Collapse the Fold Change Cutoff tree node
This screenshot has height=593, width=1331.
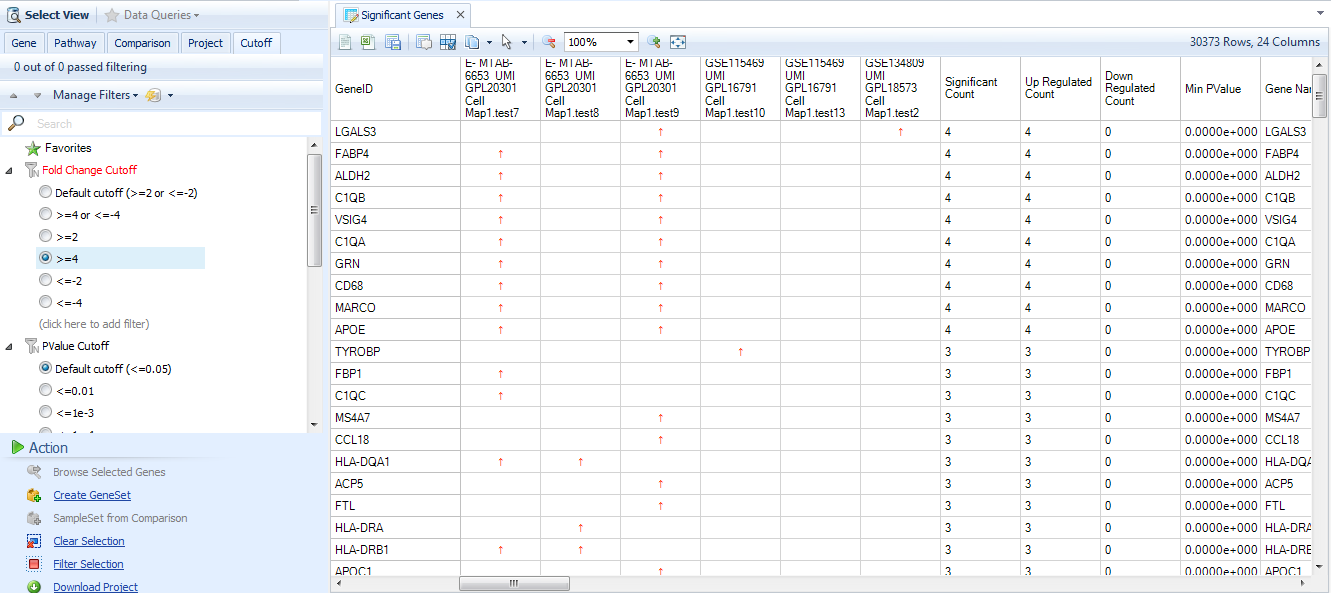10,170
